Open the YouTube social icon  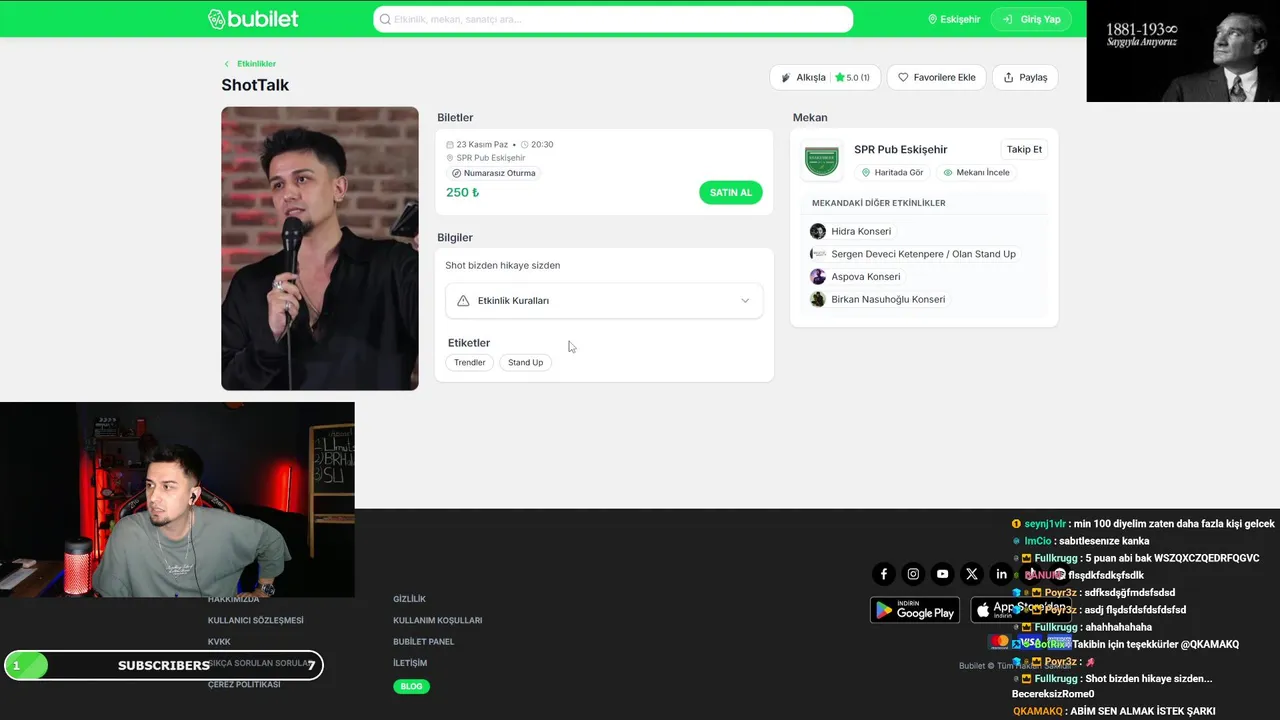[942, 574]
